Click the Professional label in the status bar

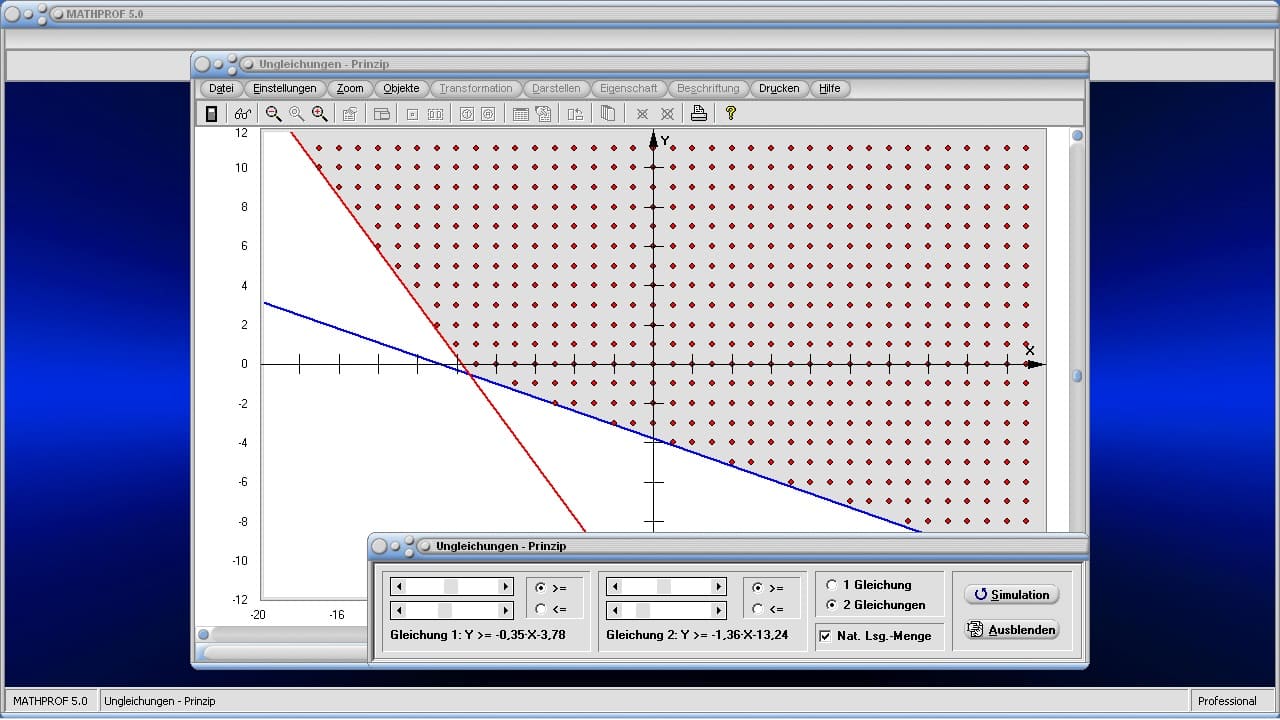tap(1227, 701)
